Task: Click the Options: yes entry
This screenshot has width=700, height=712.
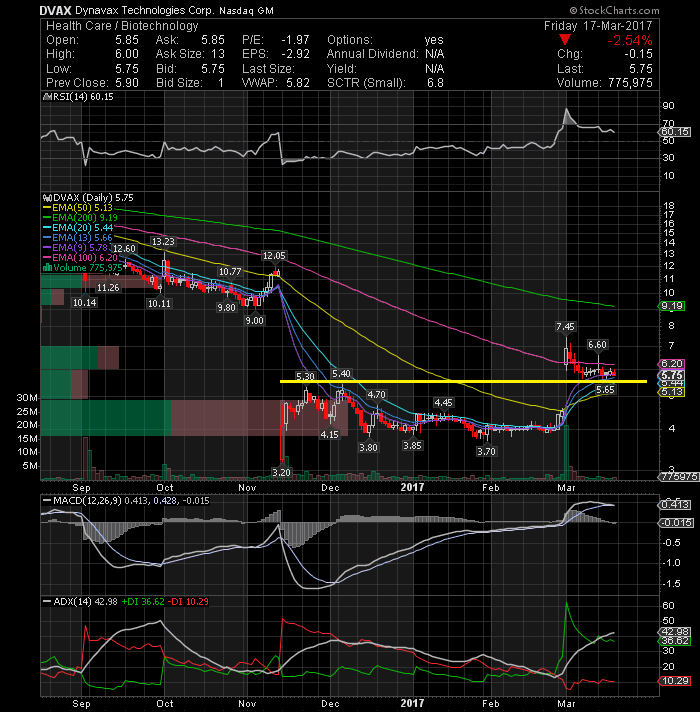Action: coord(385,40)
